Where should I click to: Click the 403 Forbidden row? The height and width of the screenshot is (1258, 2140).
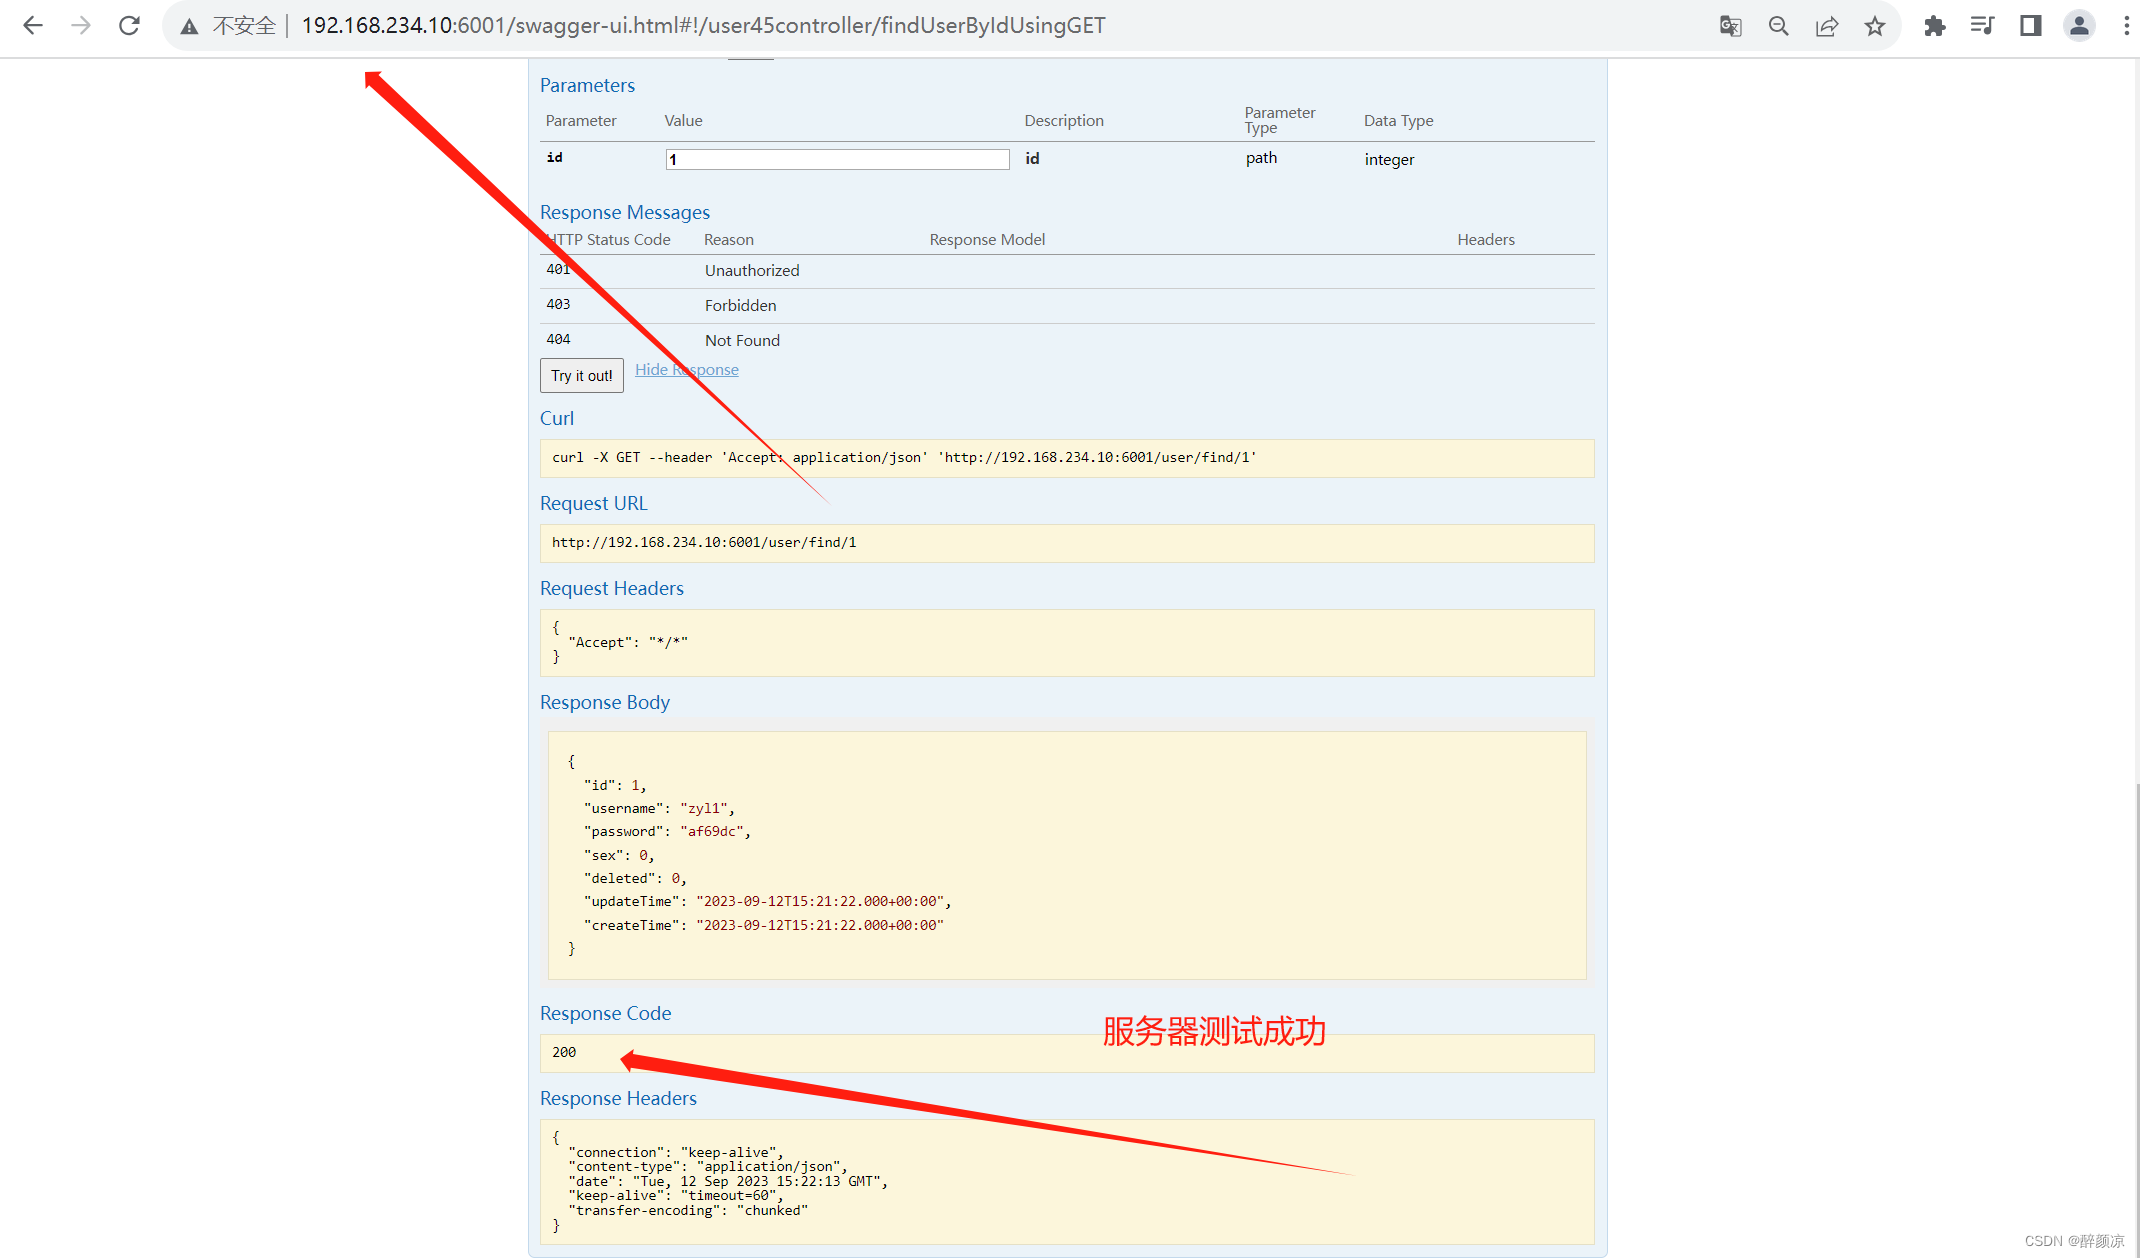click(1067, 306)
